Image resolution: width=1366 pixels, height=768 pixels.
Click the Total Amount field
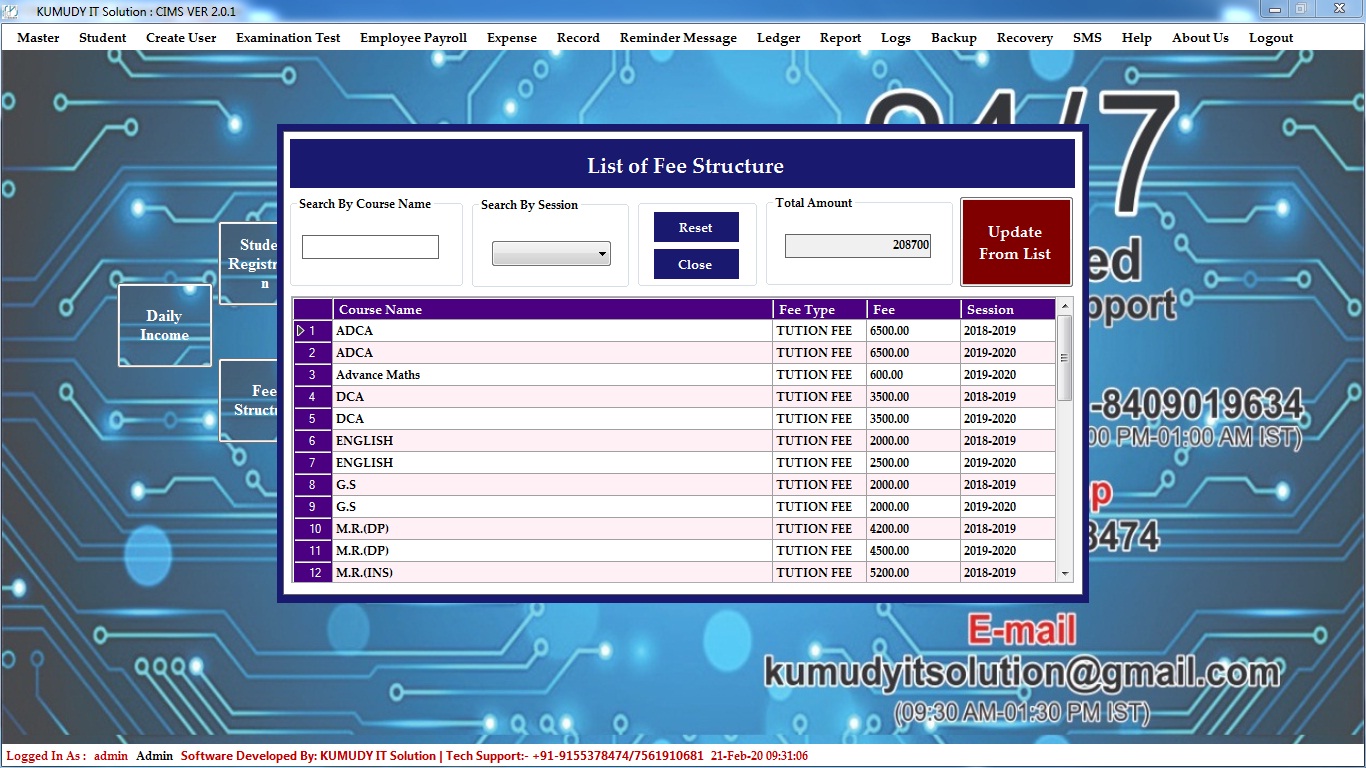tap(857, 245)
